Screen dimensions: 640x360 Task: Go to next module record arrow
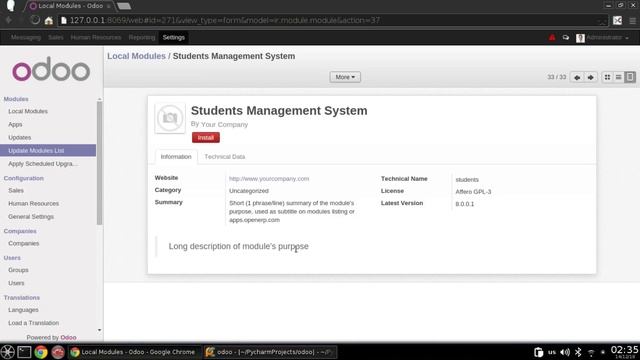coord(591,77)
